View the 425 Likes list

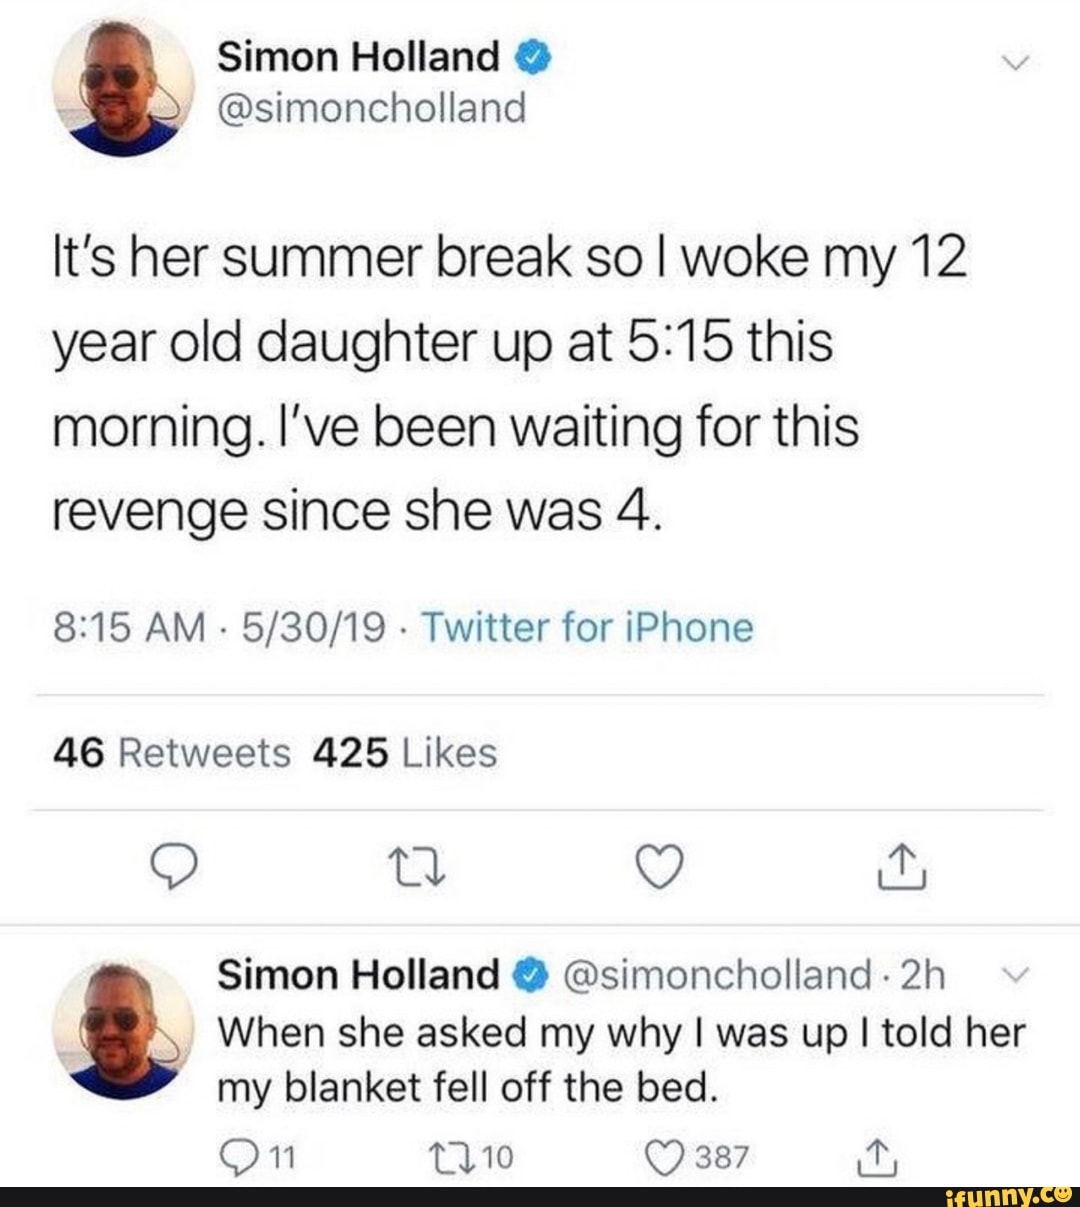(404, 753)
